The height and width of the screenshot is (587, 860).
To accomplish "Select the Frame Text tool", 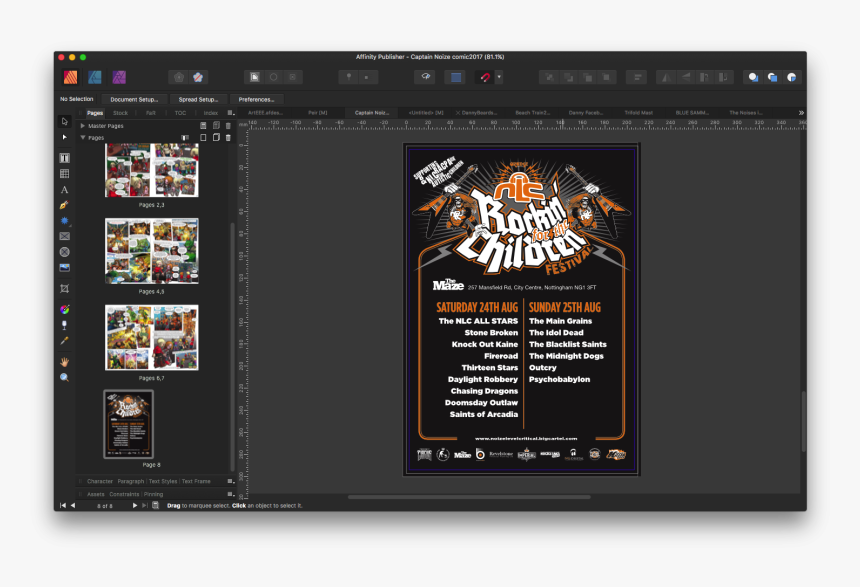I will tap(64, 158).
